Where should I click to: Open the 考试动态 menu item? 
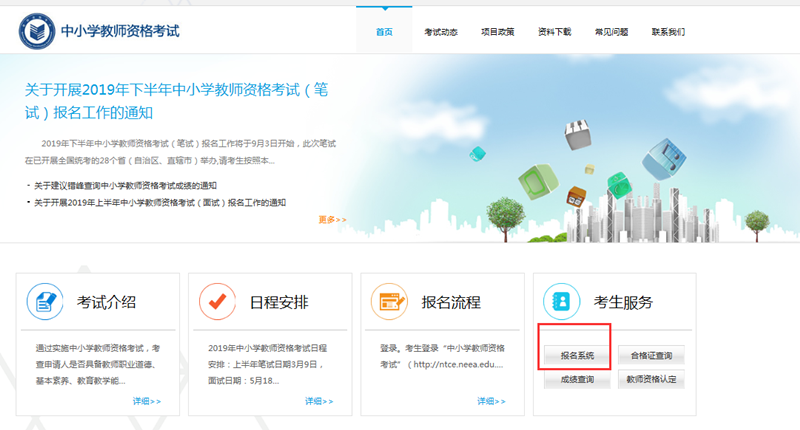[x=441, y=32]
